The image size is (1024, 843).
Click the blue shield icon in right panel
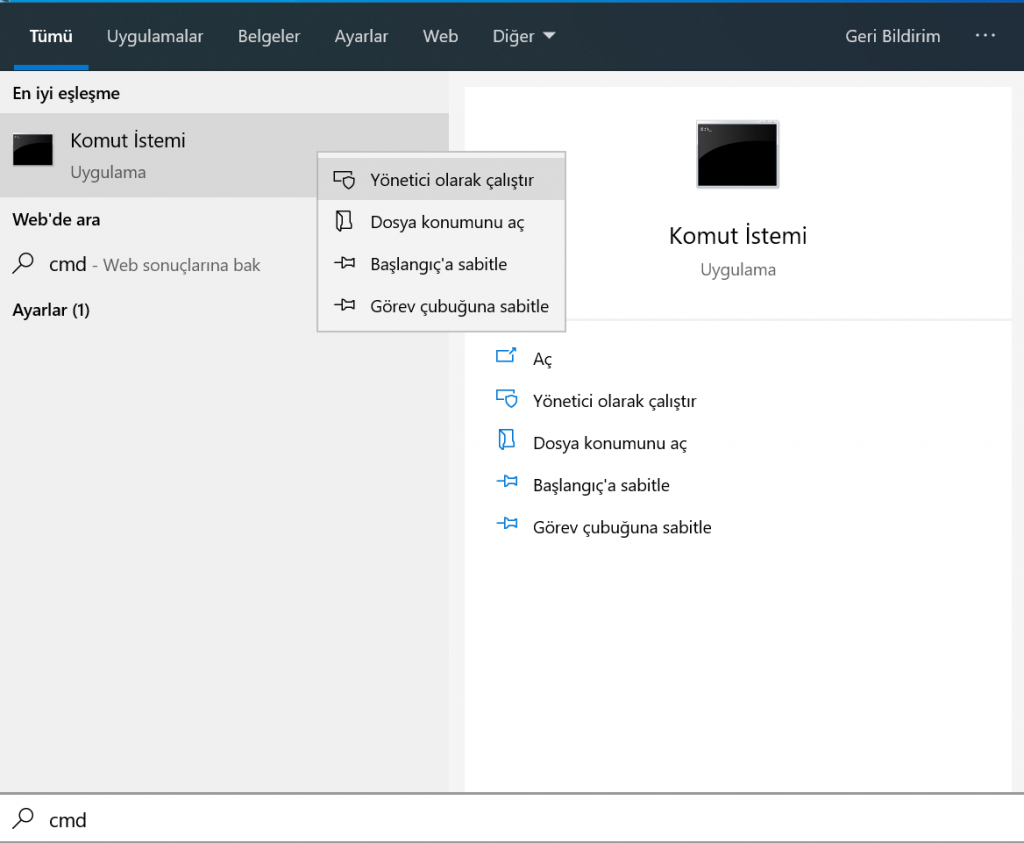(x=507, y=400)
